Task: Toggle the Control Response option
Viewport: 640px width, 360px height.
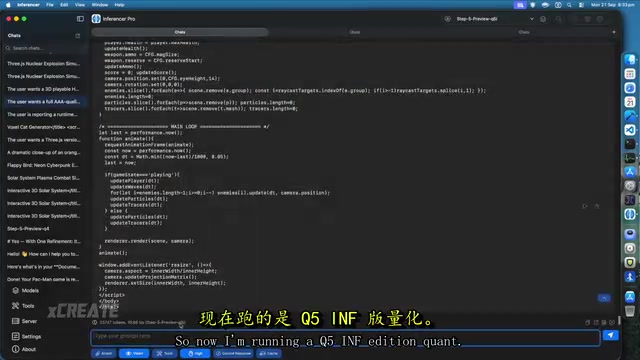Action: coord(233,353)
